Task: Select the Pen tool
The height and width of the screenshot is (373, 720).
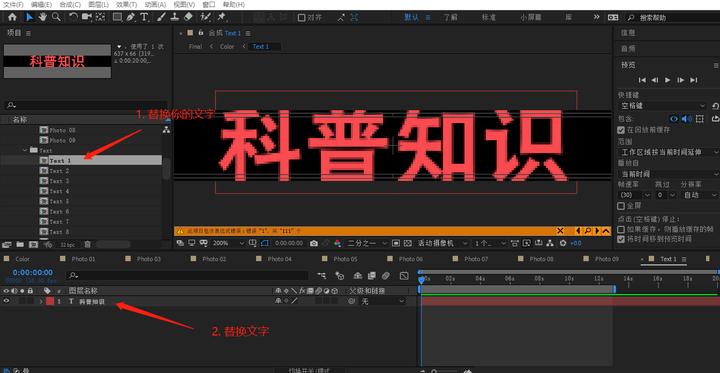Action: (131, 17)
